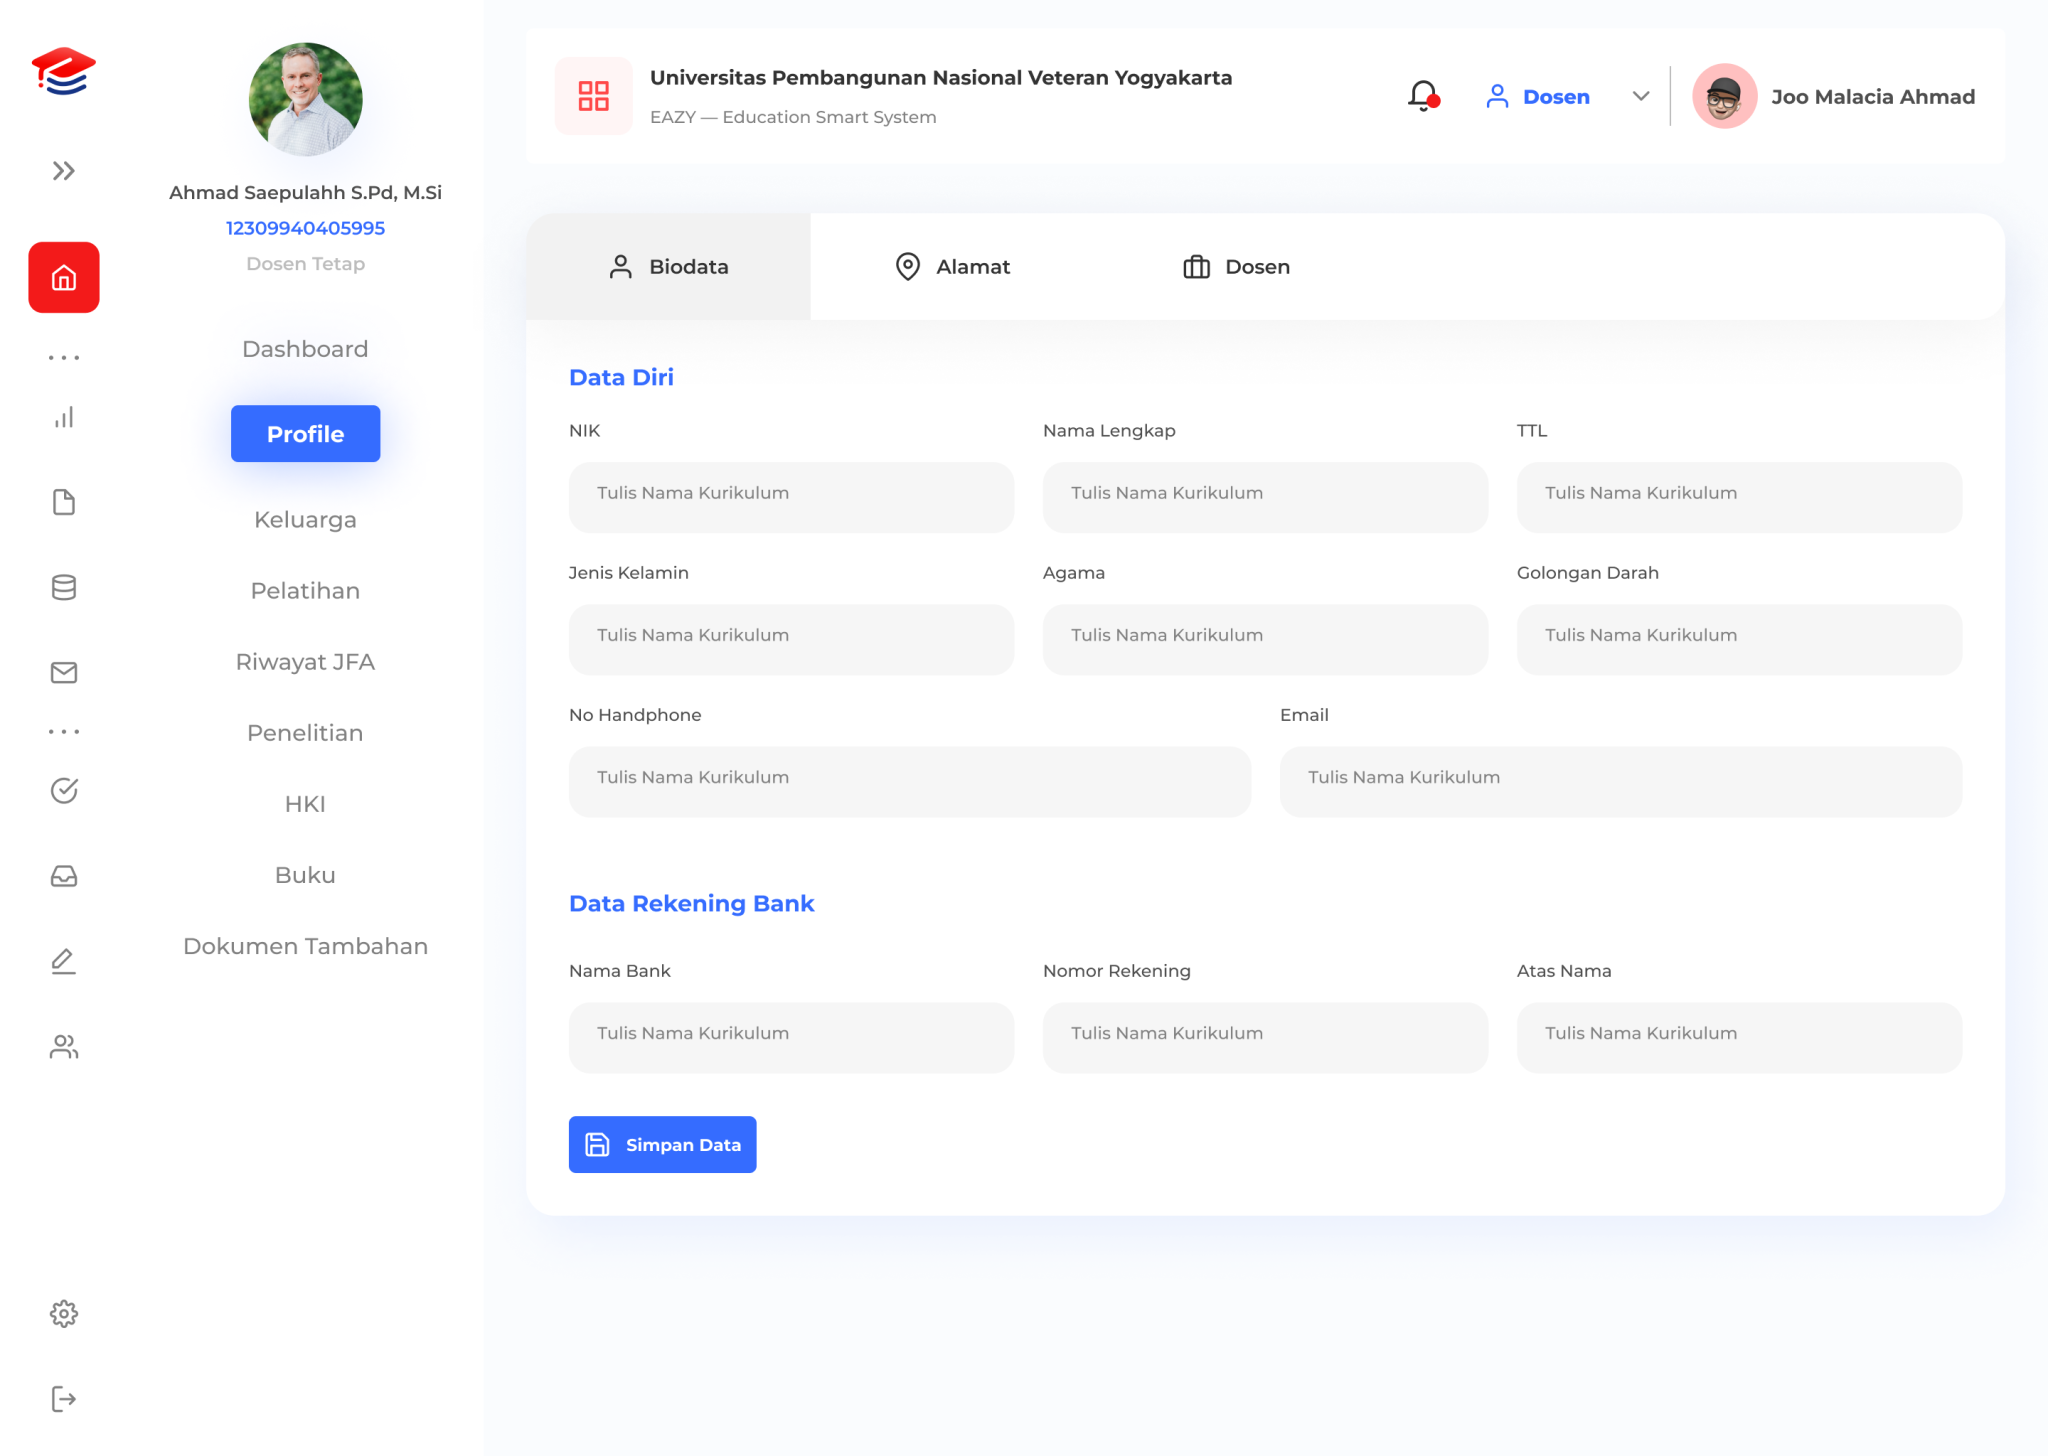Expand the ellipsis menu below the Home icon

point(64,357)
